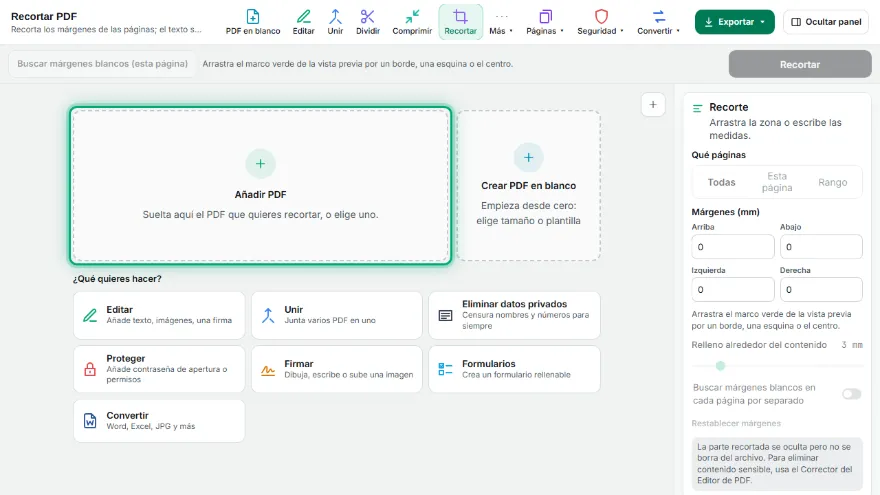Toggle Buscar márgenes blancos en cada página
The width and height of the screenshot is (880, 495).
(851, 394)
